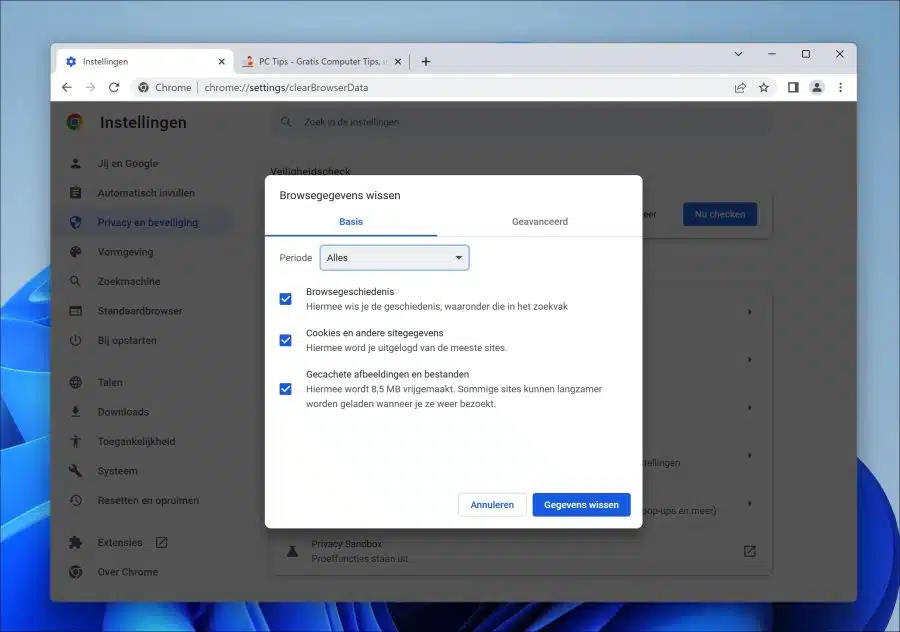Toggle Cookies en andere sitegegevens checkbox
Viewport: 900px width, 632px height.
285,340
